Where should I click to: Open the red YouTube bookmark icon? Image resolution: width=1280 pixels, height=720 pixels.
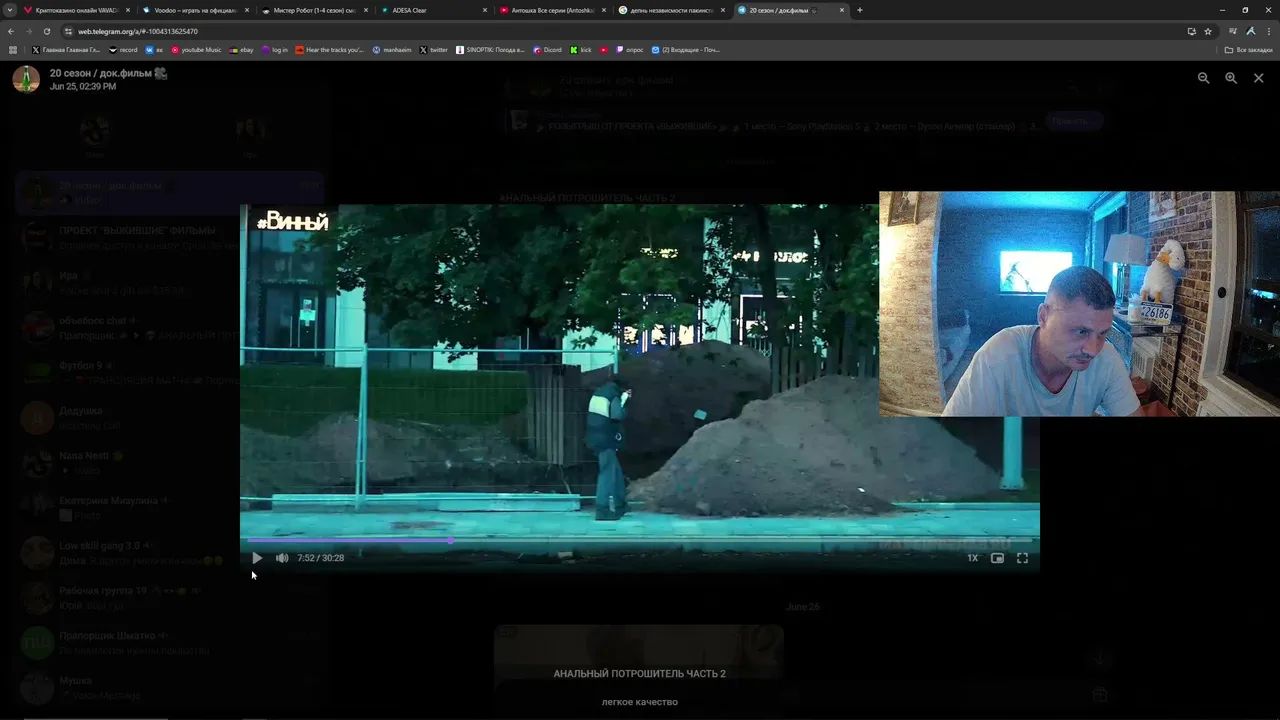tap(604, 50)
